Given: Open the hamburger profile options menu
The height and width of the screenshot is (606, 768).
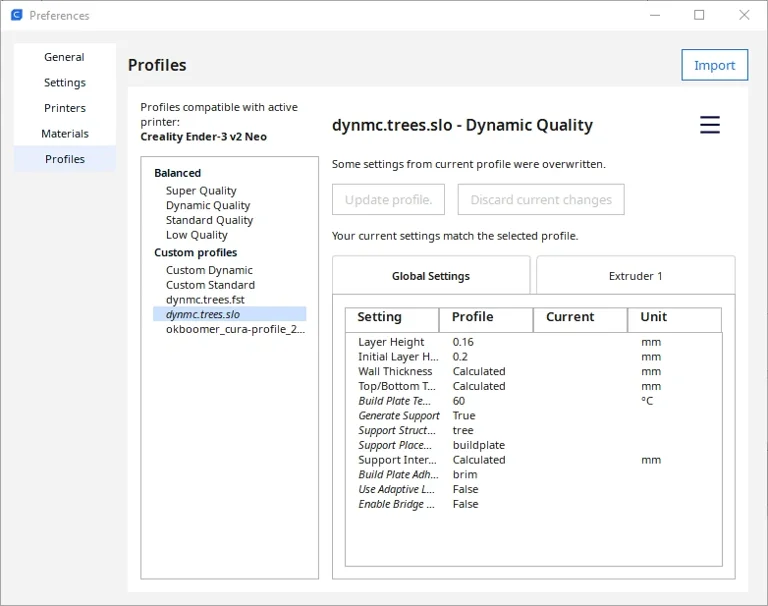Looking at the screenshot, I should coord(709,125).
